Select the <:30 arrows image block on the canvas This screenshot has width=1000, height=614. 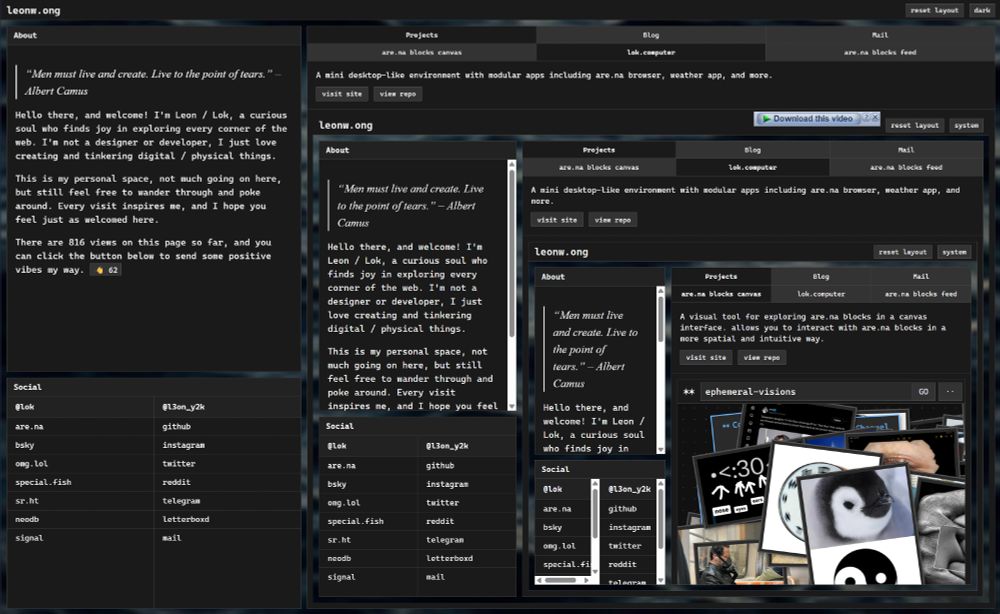pyautogui.click(x=732, y=486)
